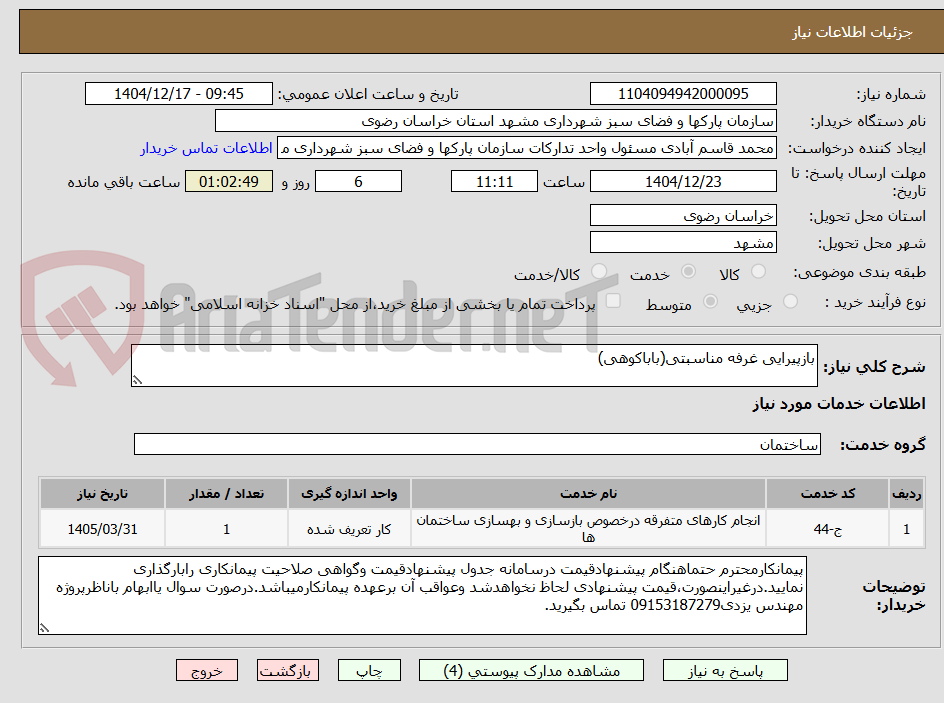Click need date cell 1405/03/31
The width and height of the screenshot is (944, 703).
[102, 528]
